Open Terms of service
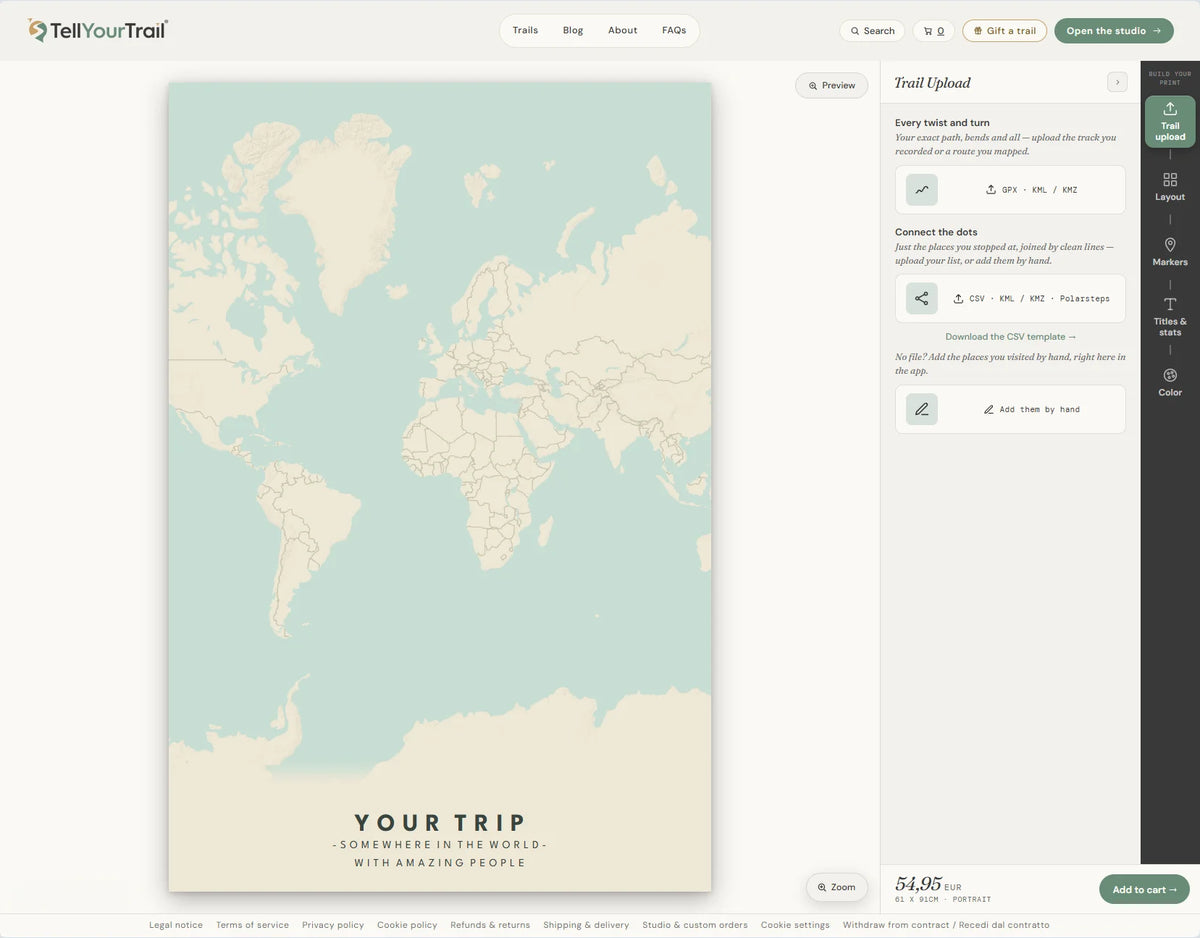This screenshot has width=1200, height=938. [252, 925]
